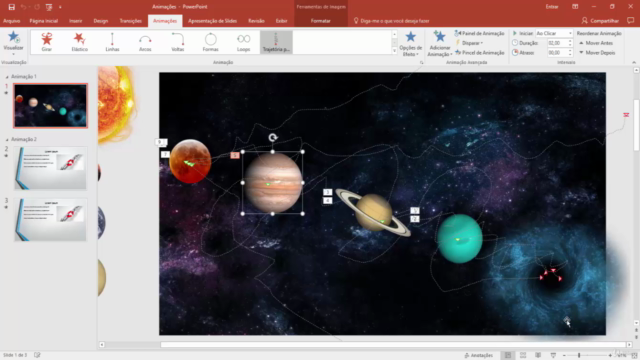Open the Arquivo tab
This screenshot has height=360, width=640.
tap(11, 21)
